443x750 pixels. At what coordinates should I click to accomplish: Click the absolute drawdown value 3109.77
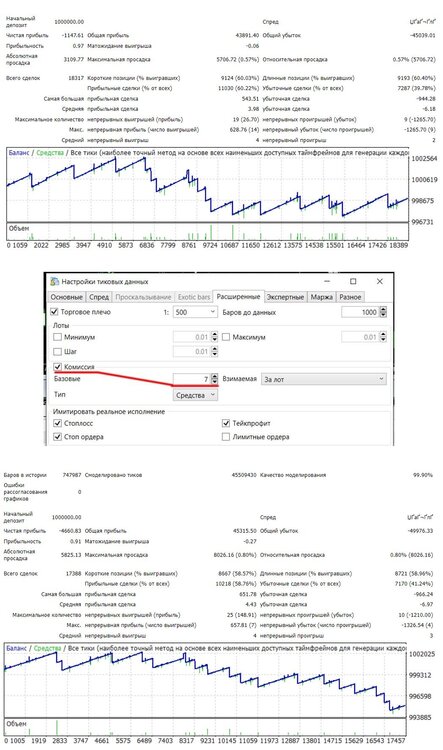tap(74, 60)
